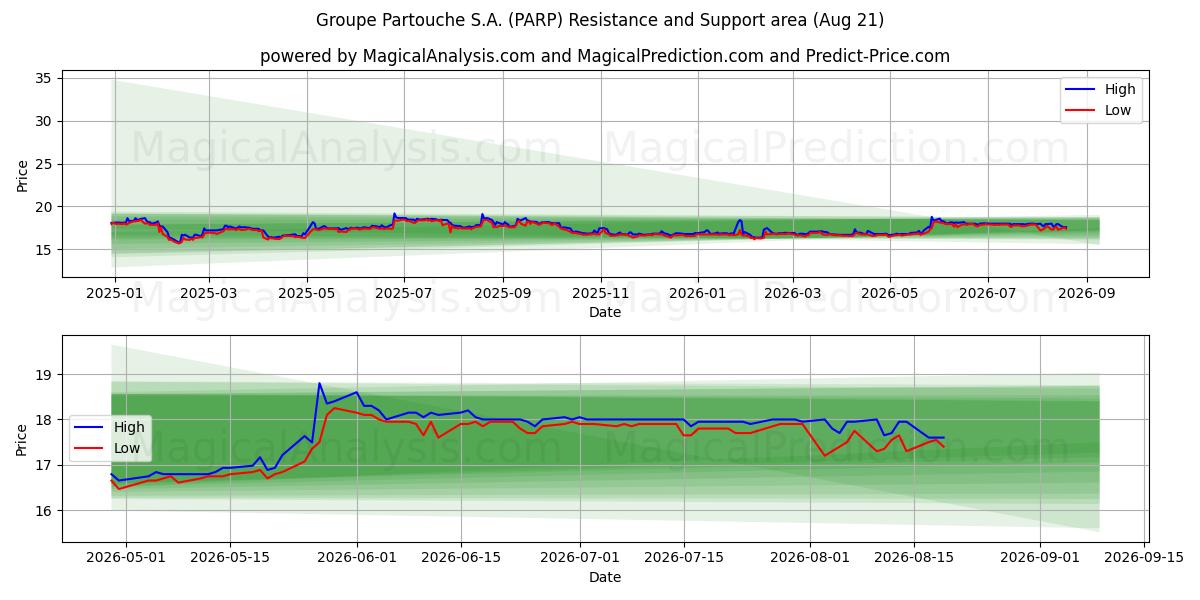This screenshot has height=600, width=1200.
Task: Click the '2025-03' tick label
Action: tap(209, 293)
